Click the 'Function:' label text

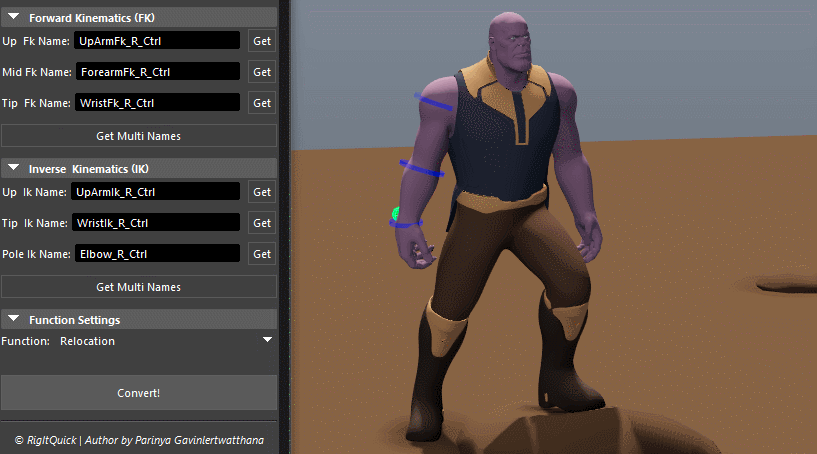point(26,341)
